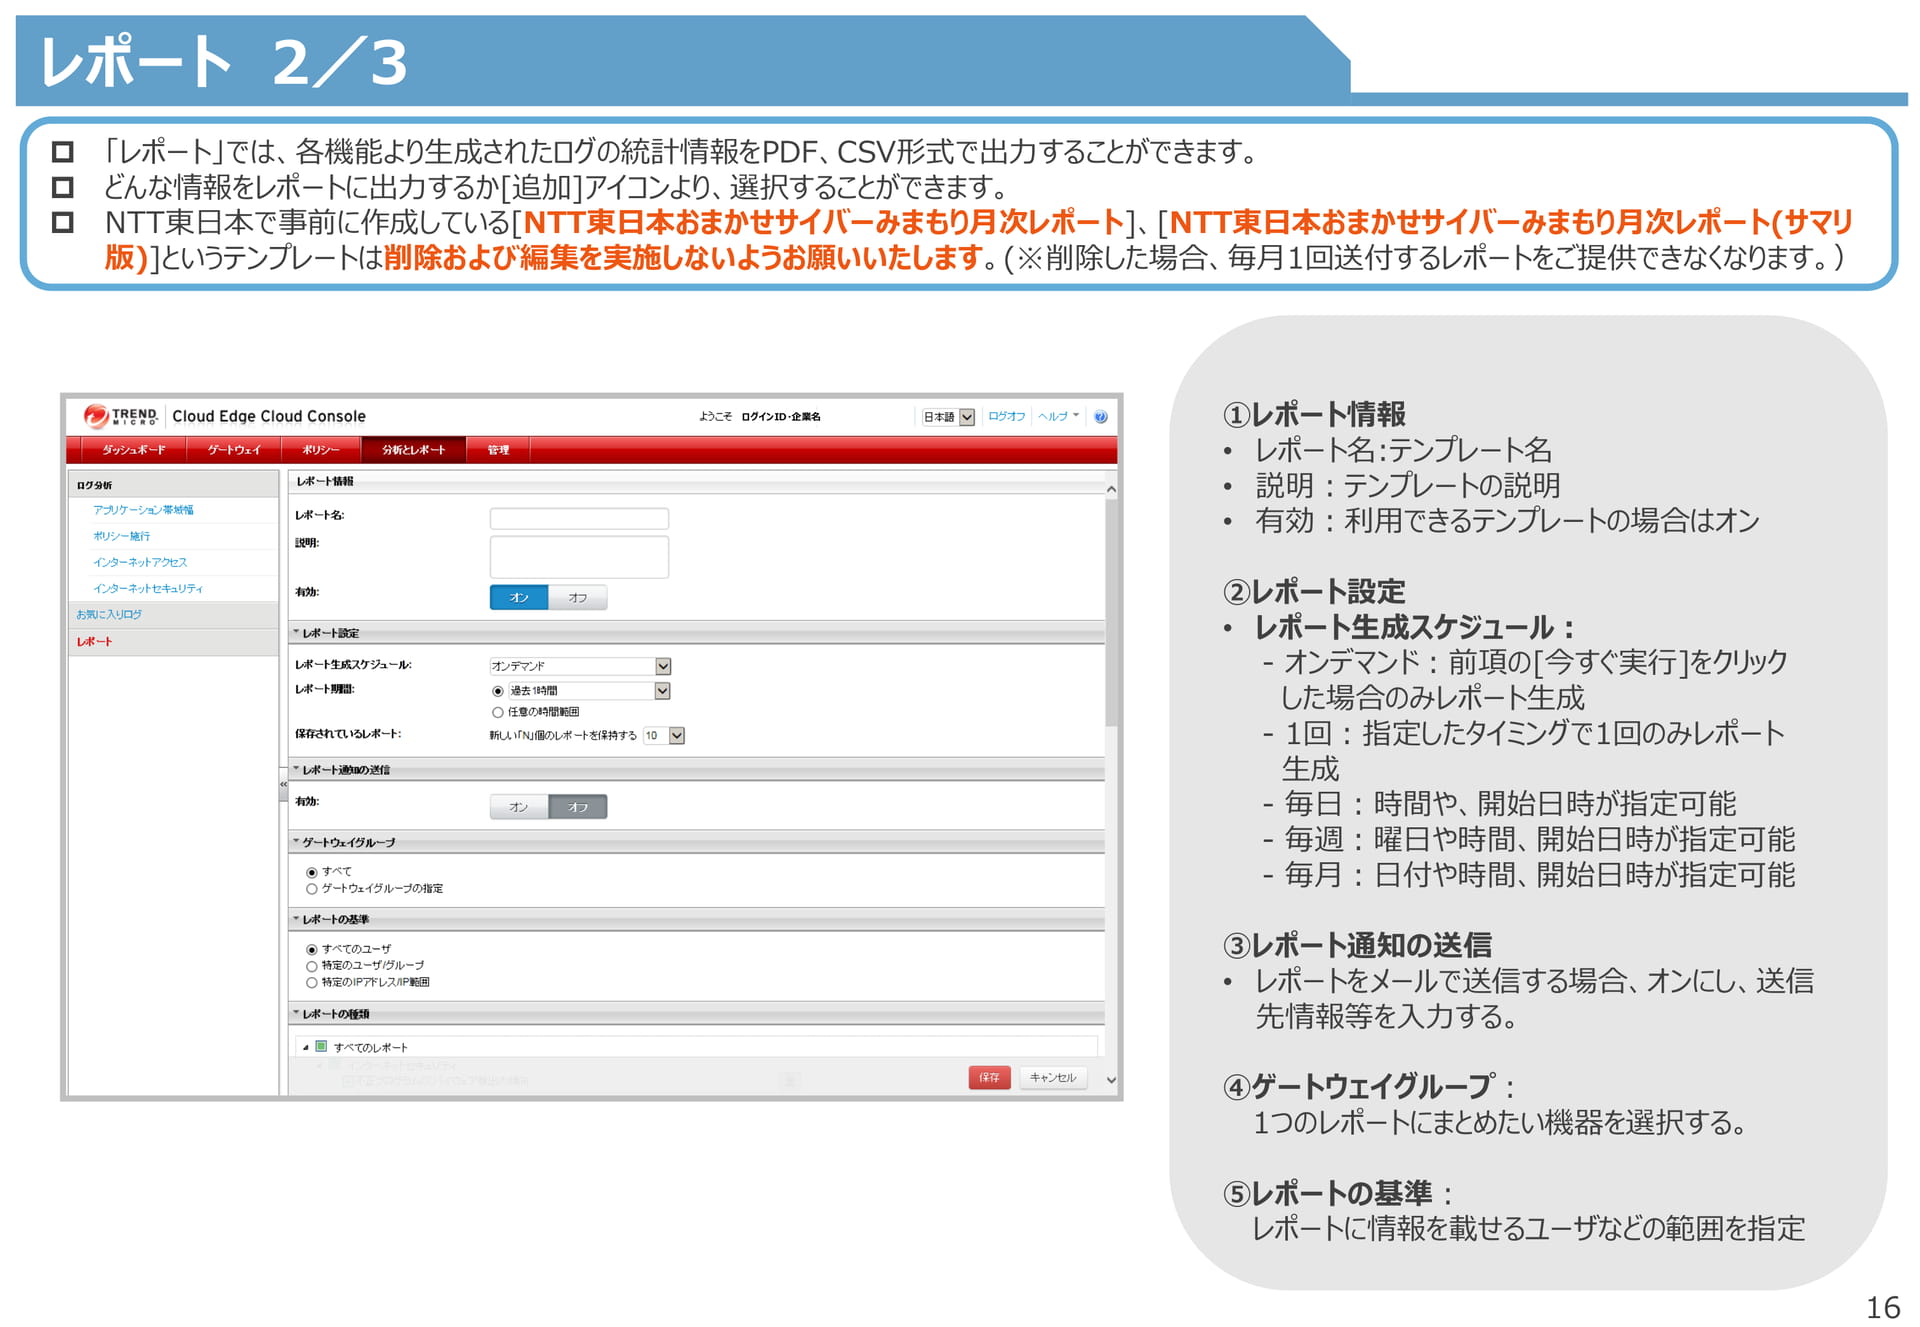Image resolution: width=1920 pixels, height=1327 pixels.
Task: Turn report notification toggle to オン
Action: (519, 807)
